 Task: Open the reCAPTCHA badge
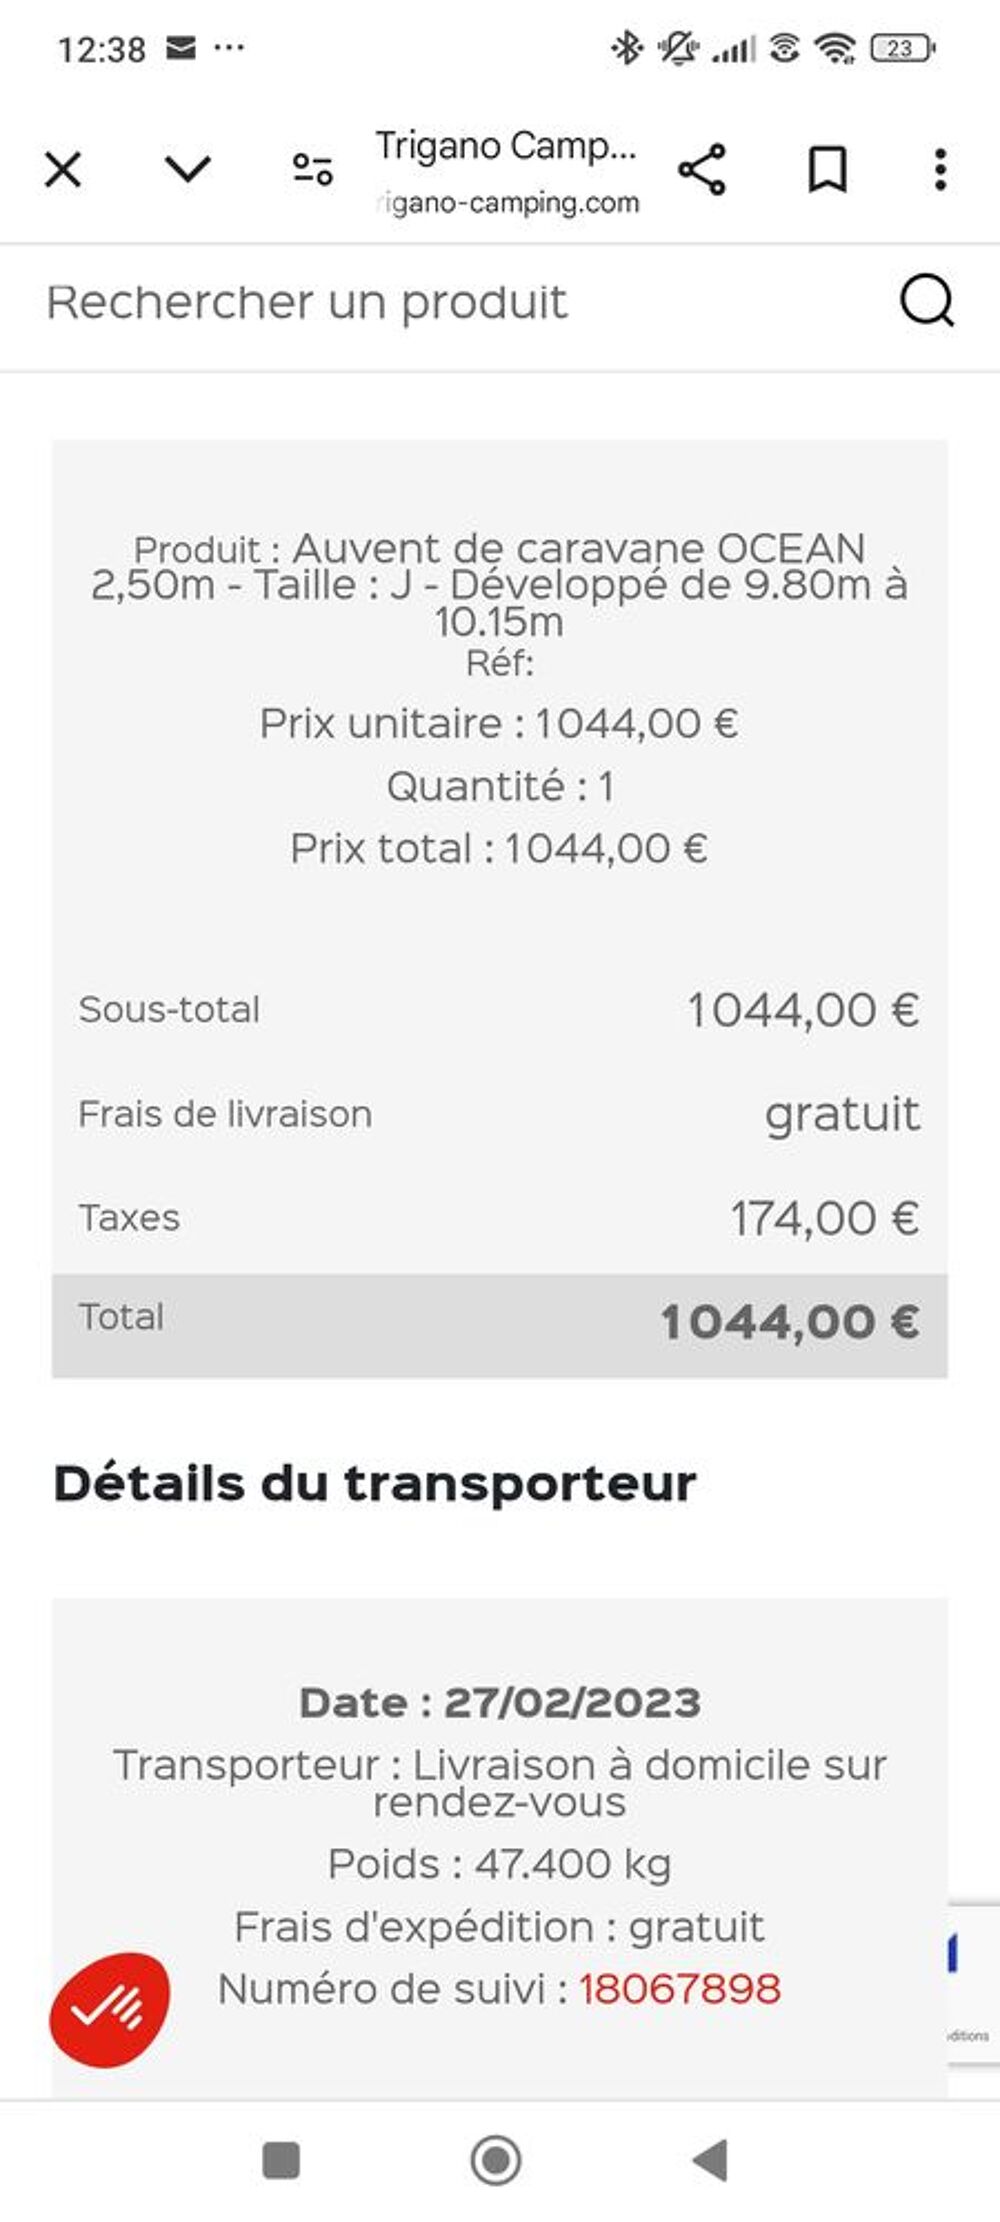tap(973, 1983)
